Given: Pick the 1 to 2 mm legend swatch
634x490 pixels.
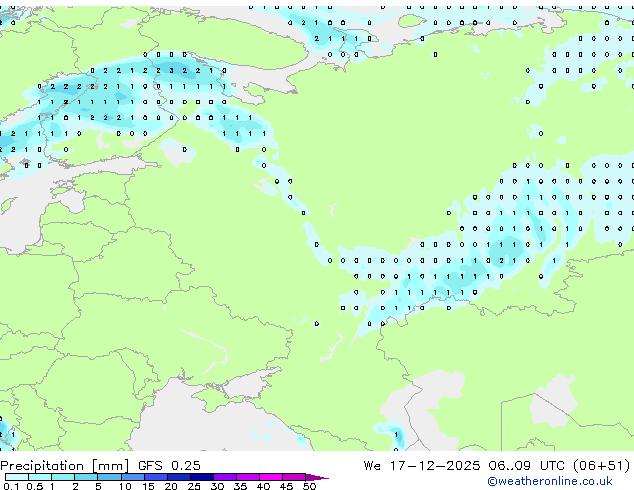Looking at the screenshot, I should coord(63,477).
